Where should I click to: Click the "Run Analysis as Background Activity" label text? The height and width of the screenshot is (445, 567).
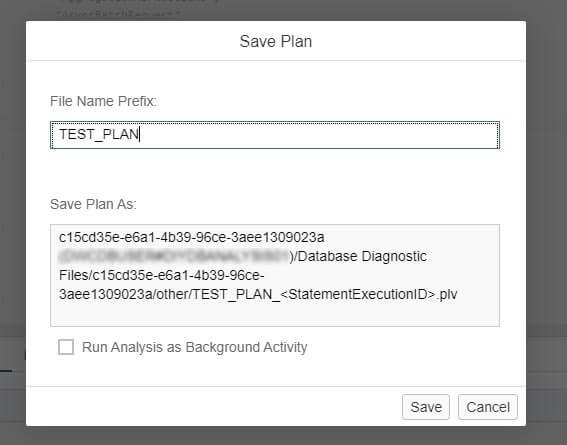coord(195,347)
